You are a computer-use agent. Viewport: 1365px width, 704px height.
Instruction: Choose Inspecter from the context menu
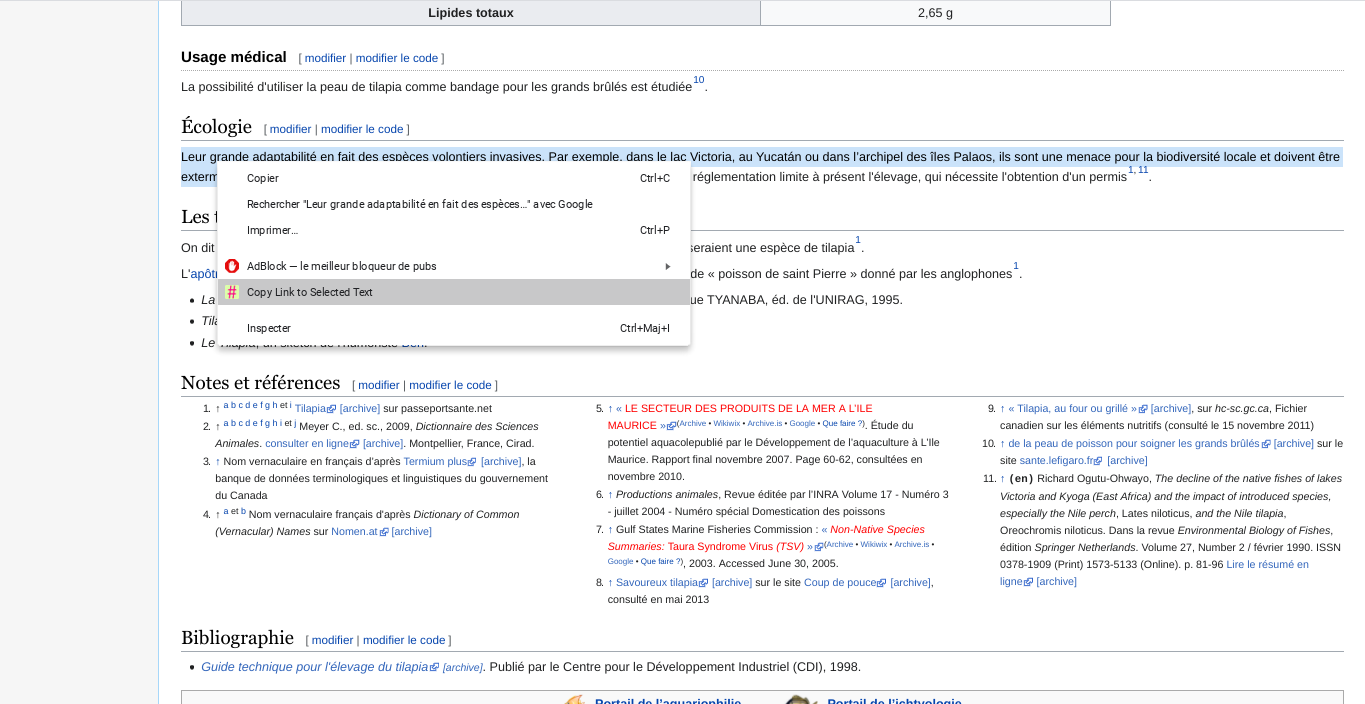454,328
